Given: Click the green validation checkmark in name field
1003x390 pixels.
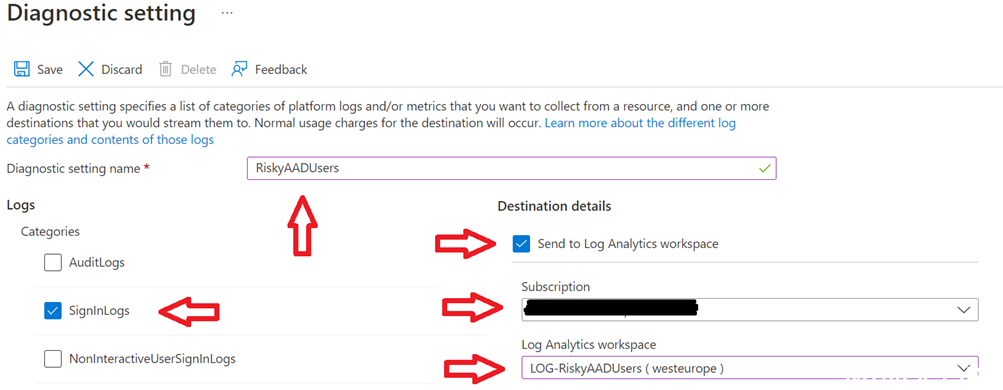Looking at the screenshot, I should tap(764, 169).
